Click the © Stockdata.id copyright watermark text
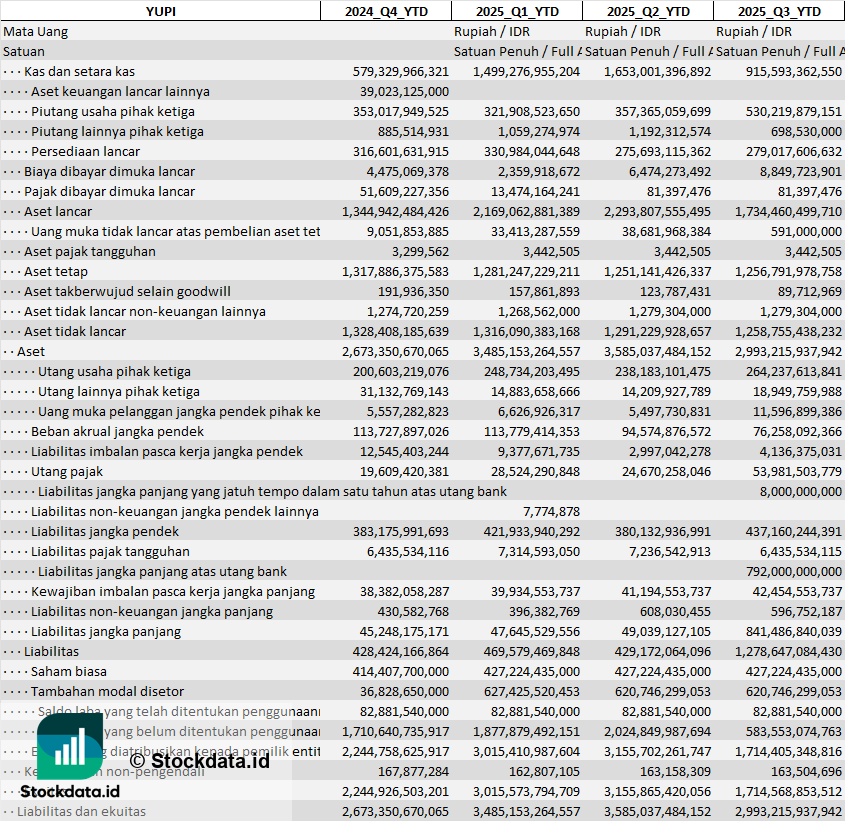The image size is (845, 821). coord(199,761)
